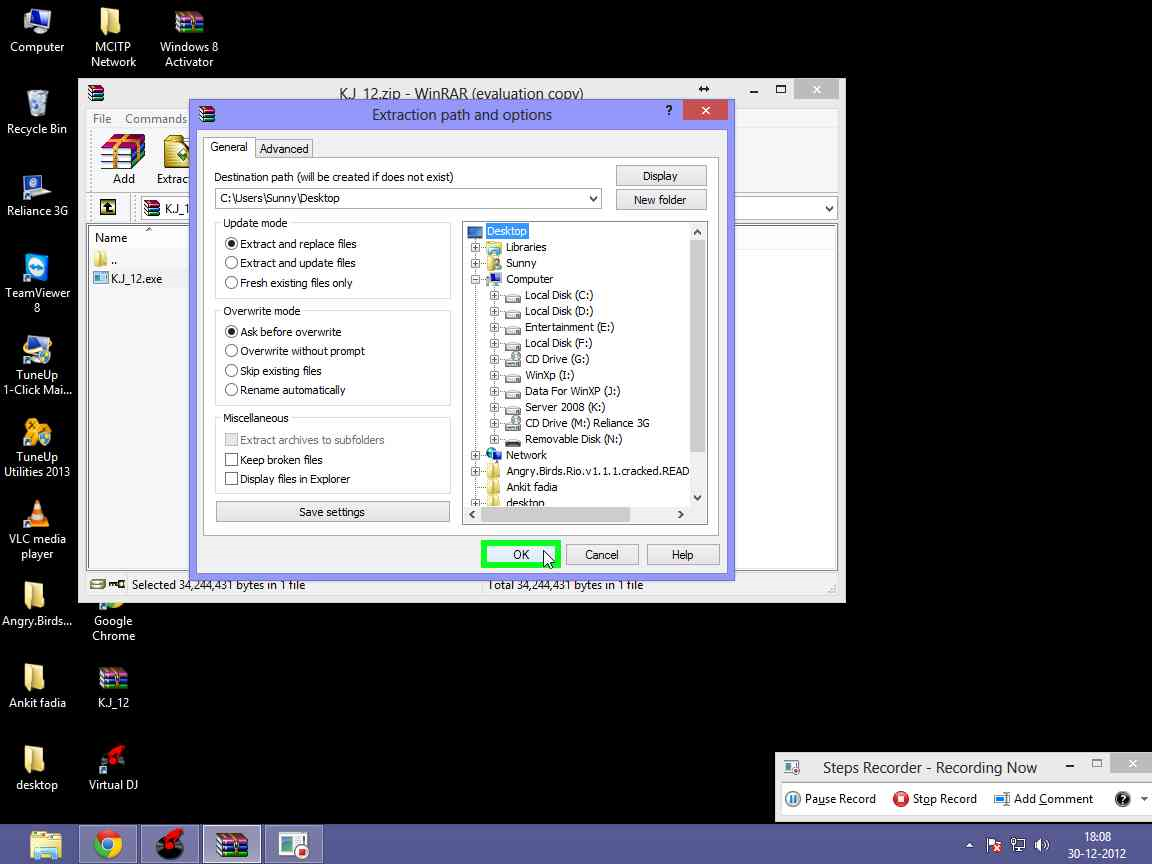Select Overwrite without prompt
The image size is (1152, 864).
pos(295,351)
